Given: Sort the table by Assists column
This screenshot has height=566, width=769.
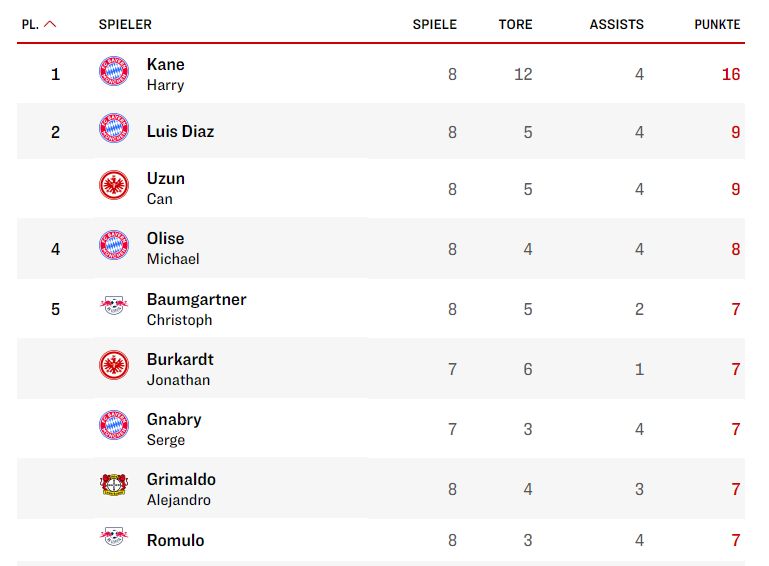Looking at the screenshot, I should [x=616, y=25].
